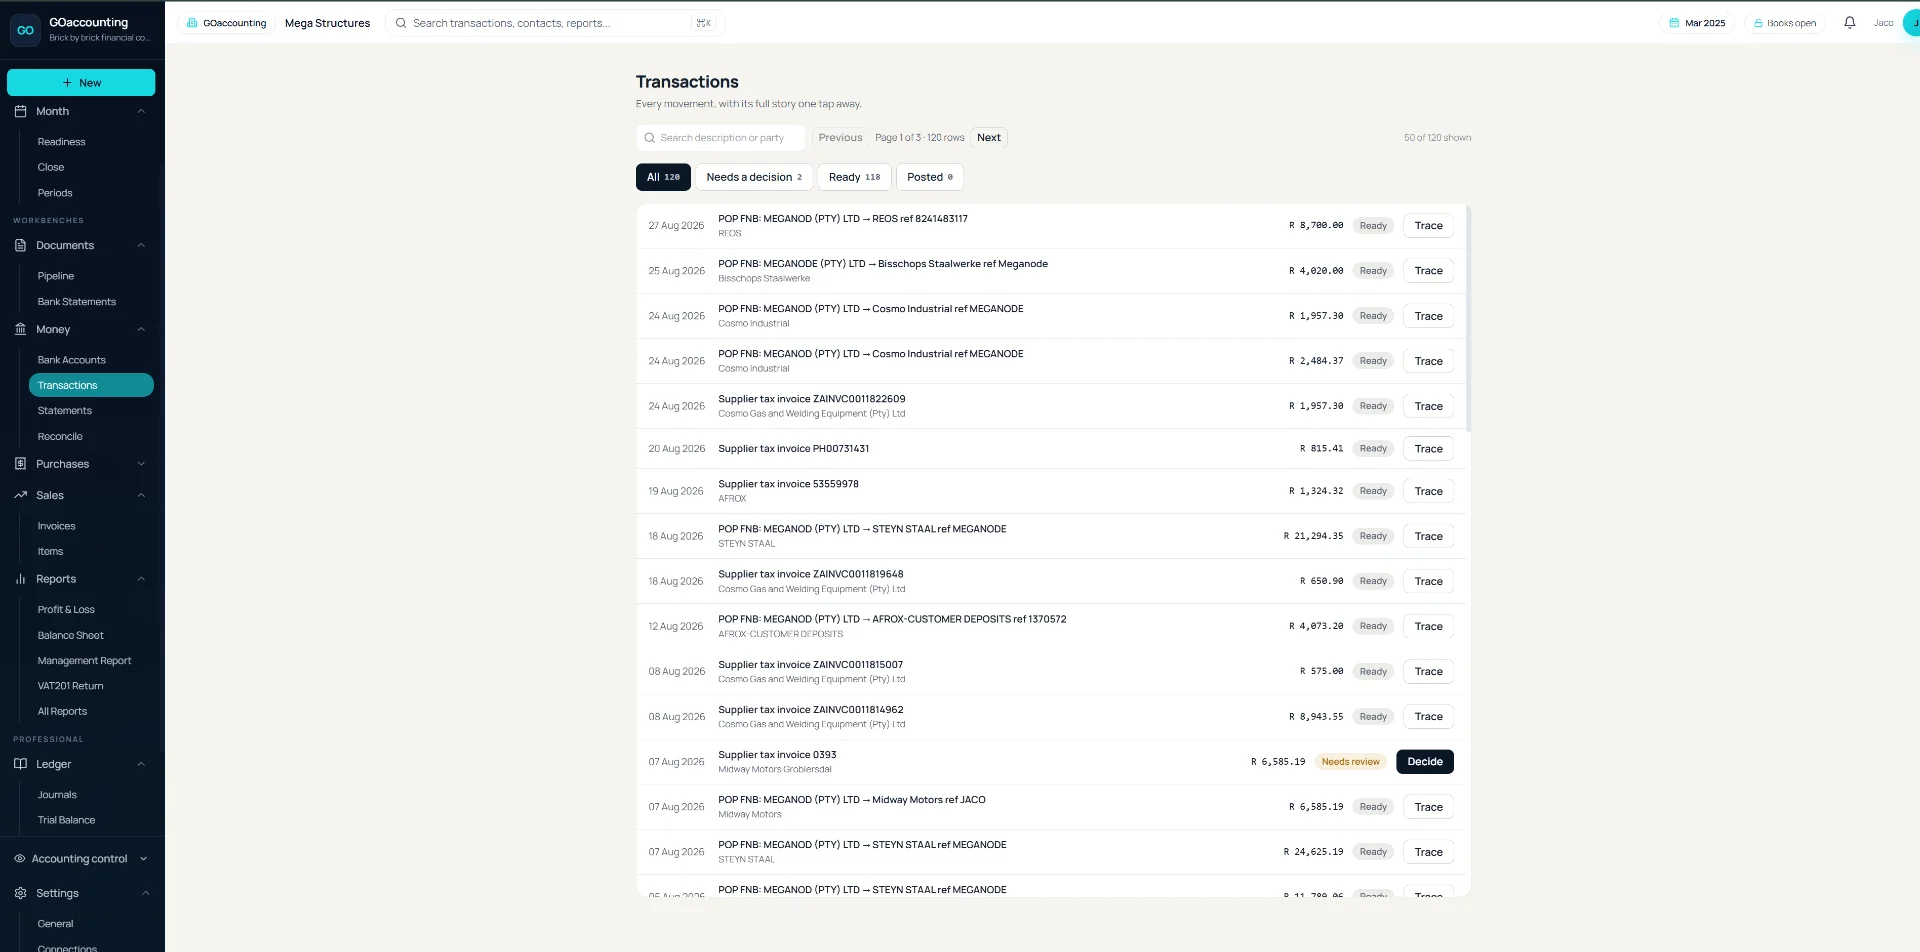Open the Mar 2025 period selector
The width and height of the screenshot is (1920, 952).
(x=1697, y=23)
